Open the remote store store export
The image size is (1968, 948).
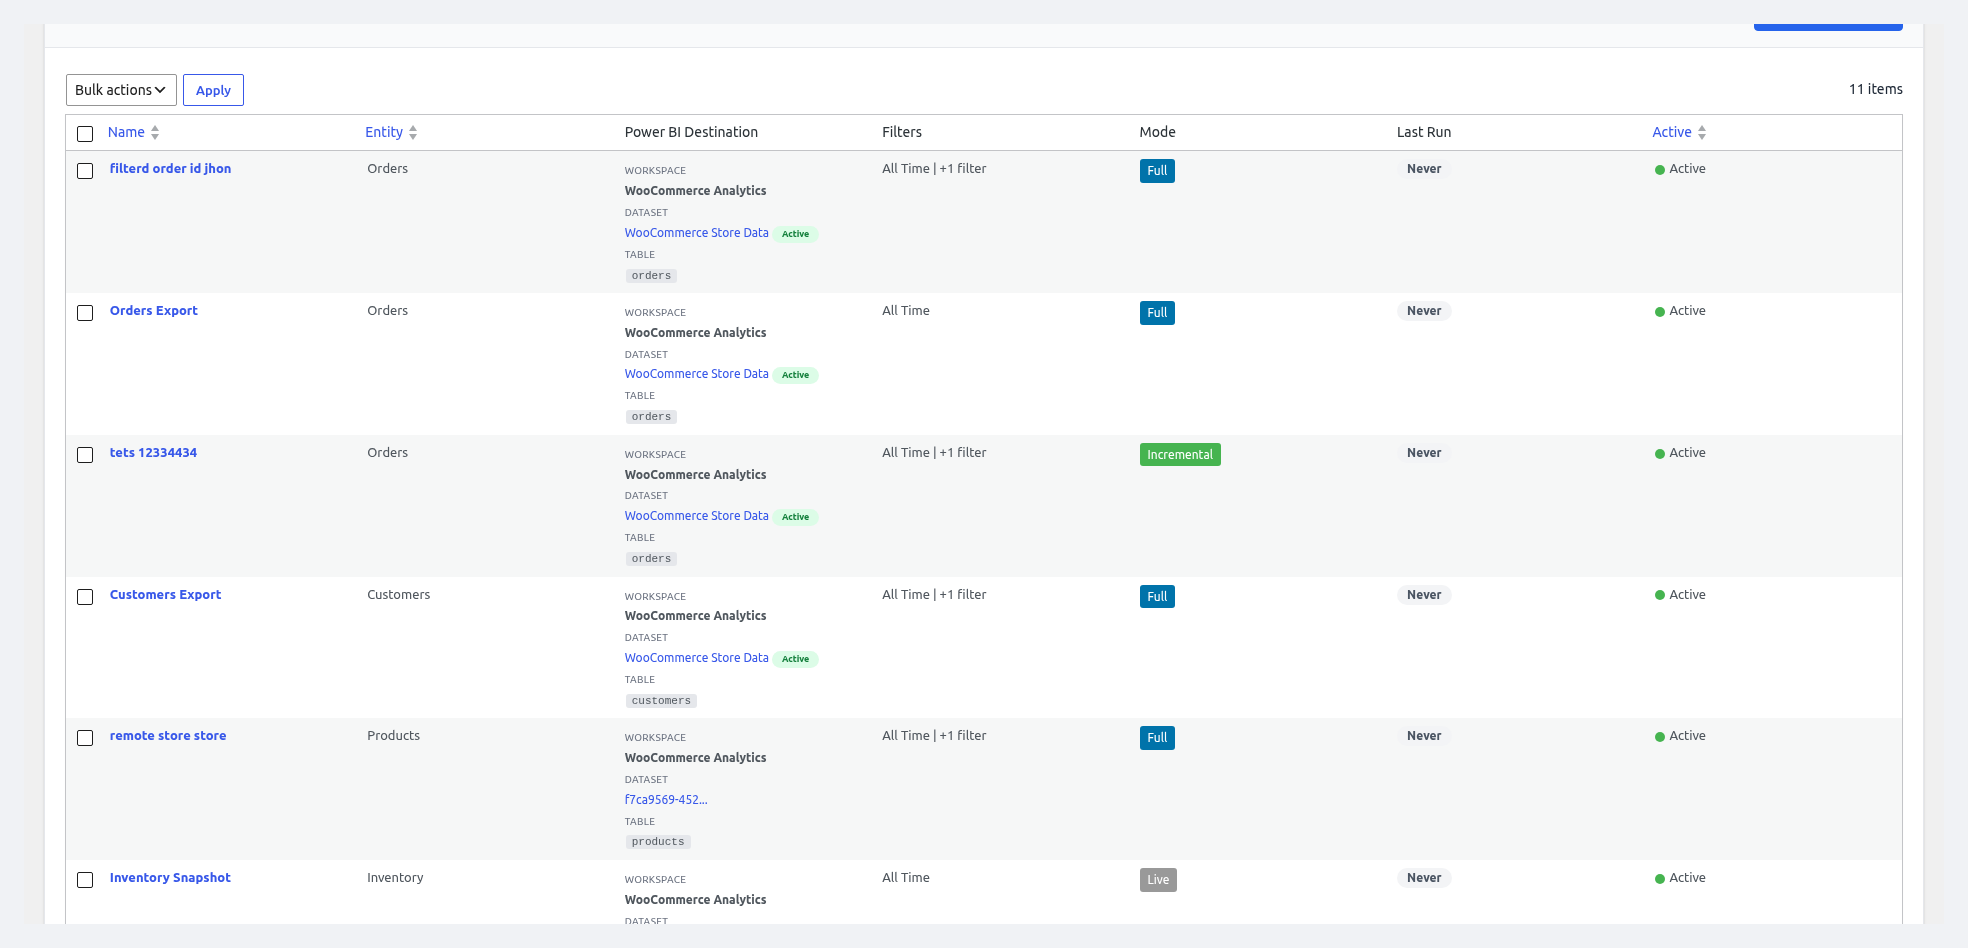[x=168, y=736]
